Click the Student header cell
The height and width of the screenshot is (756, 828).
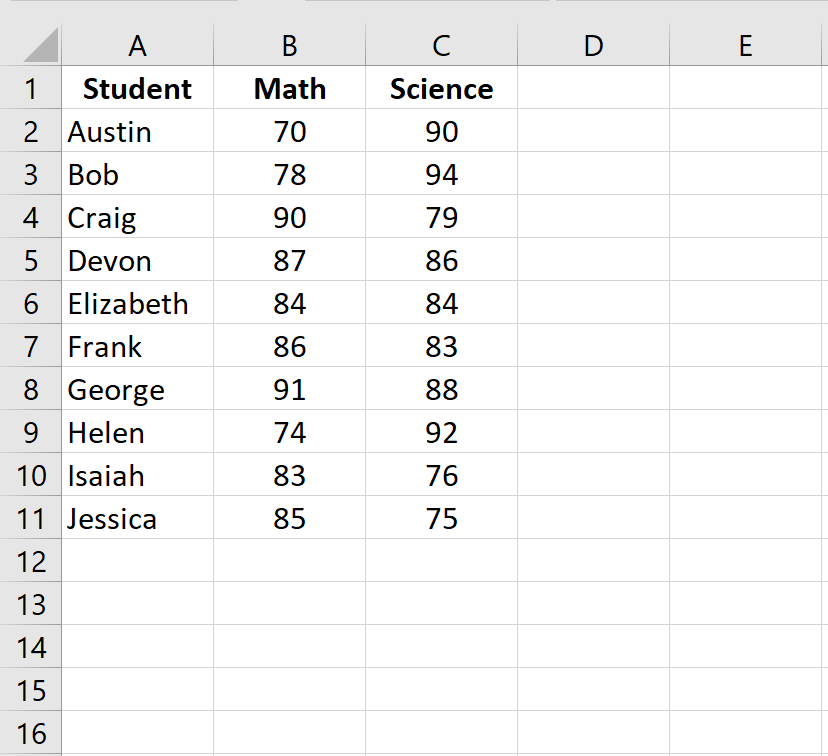137,88
